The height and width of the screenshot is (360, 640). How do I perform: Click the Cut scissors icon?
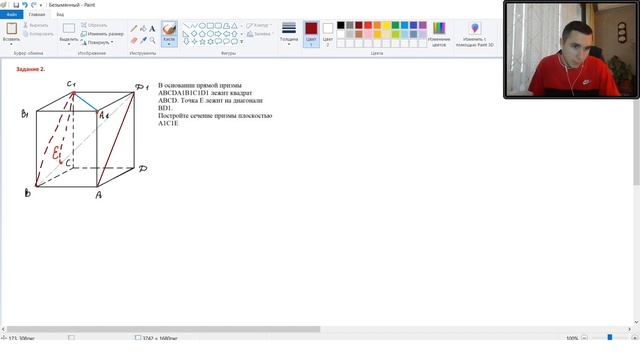(x=25, y=25)
